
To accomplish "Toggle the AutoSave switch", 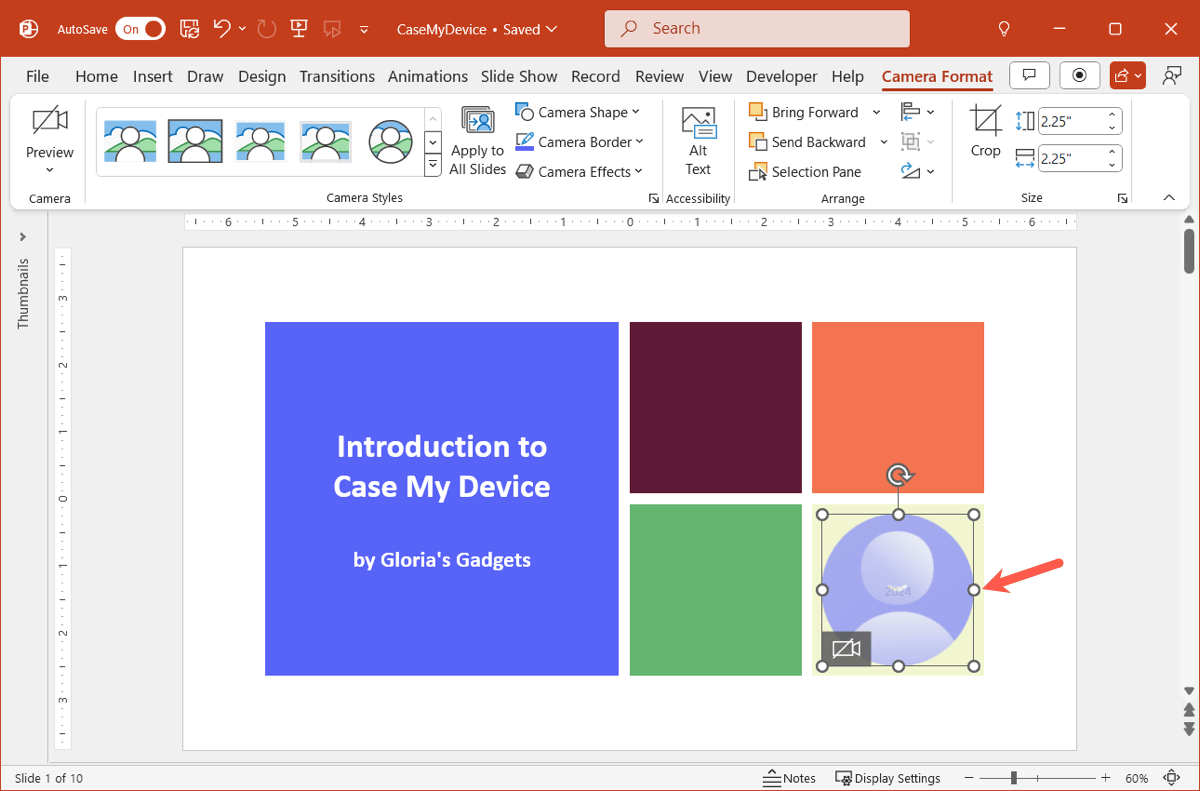I will [x=141, y=29].
